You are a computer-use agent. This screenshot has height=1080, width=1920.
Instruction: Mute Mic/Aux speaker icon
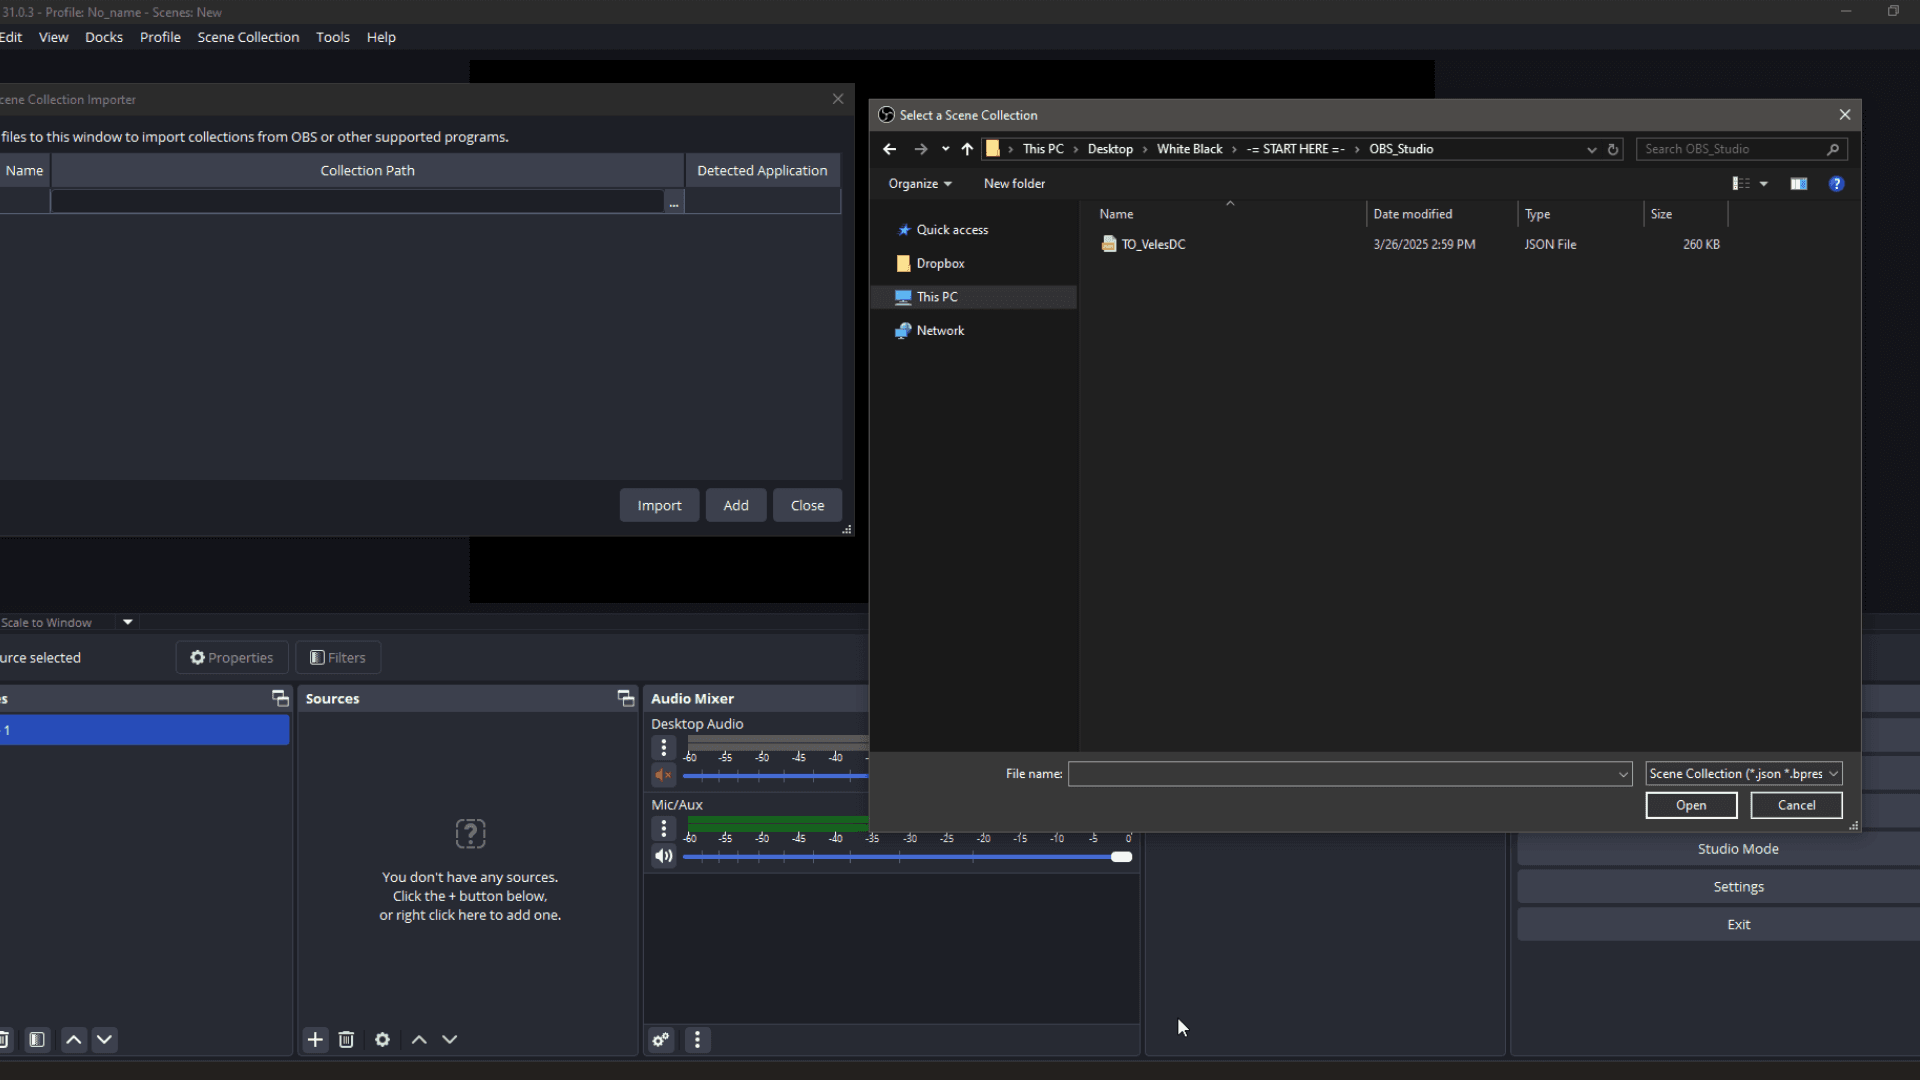click(x=663, y=857)
